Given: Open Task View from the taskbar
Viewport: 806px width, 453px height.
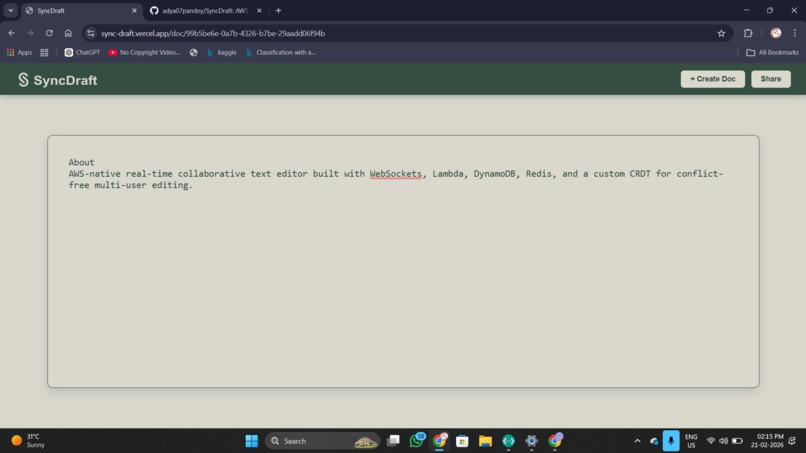Looking at the screenshot, I should (x=393, y=441).
